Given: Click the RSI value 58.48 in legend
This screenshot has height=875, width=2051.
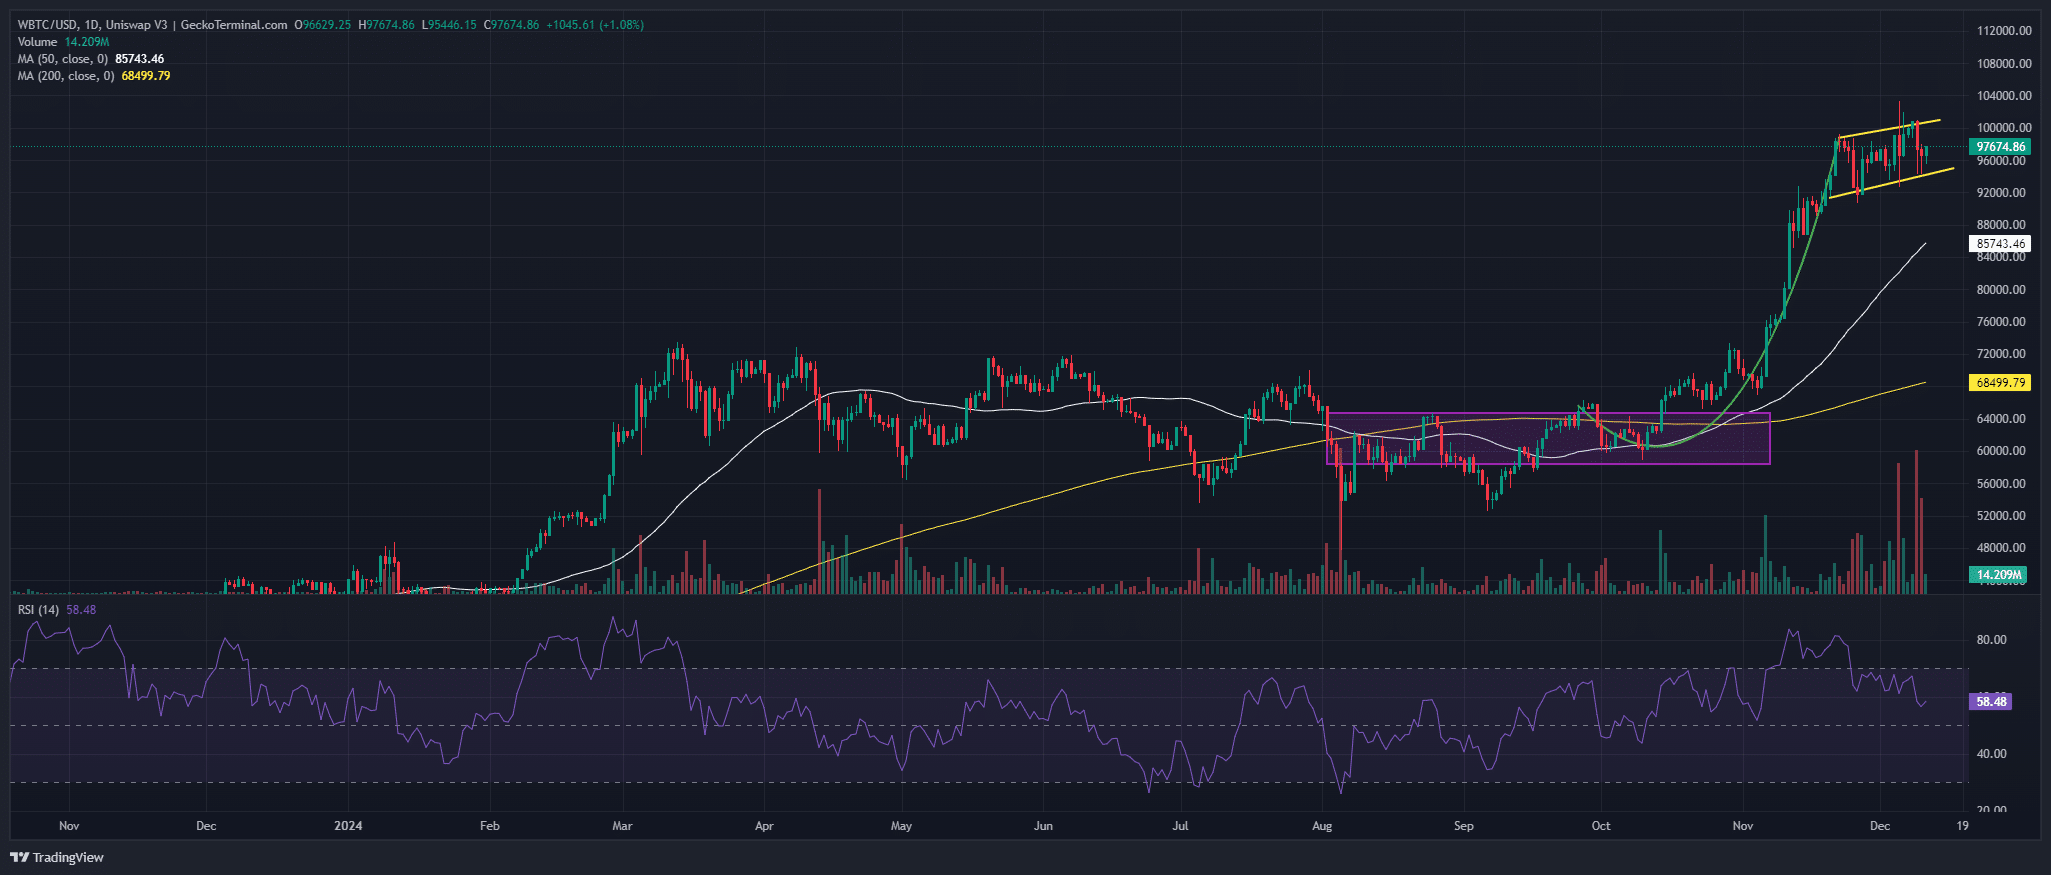Looking at the screenshot, I should coord(81,609).
